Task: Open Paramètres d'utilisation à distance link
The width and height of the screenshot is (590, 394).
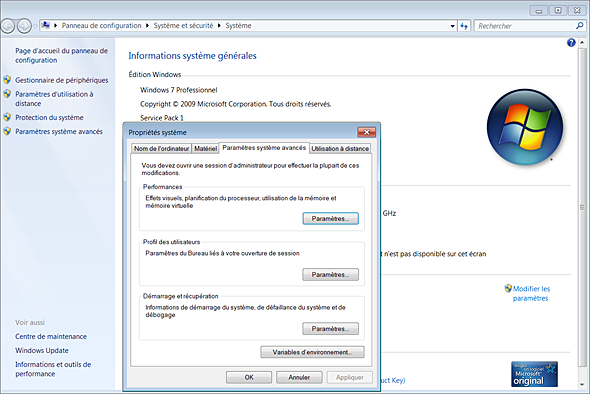Action: pyautogui.click(x=54, y=99)
